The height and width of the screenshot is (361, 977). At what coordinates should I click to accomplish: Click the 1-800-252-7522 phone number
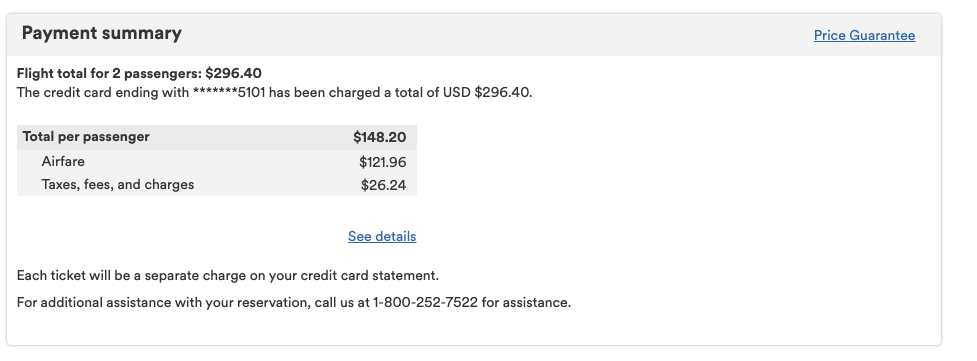(x=426, y=303)
